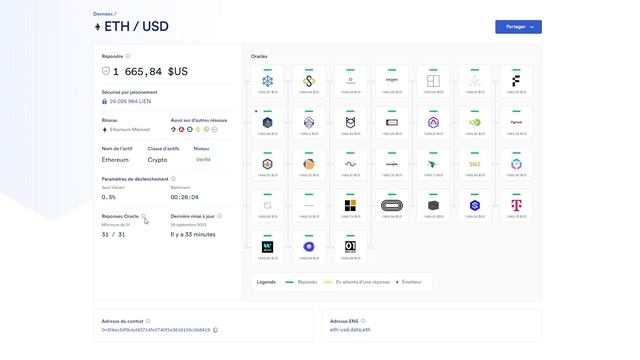The width and height of the screenshot is (640, 360).
Task: Open the green X logo oracle card
Action: (x=475, y=122)
